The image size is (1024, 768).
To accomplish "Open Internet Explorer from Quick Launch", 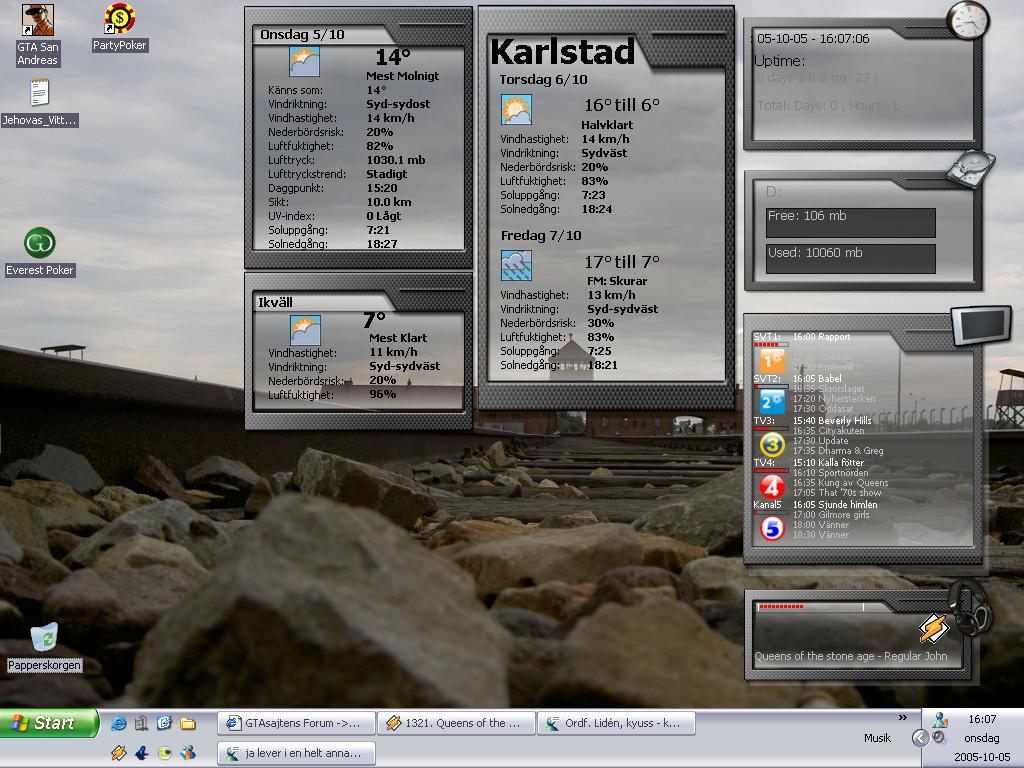I will click(x=119, y=723).
